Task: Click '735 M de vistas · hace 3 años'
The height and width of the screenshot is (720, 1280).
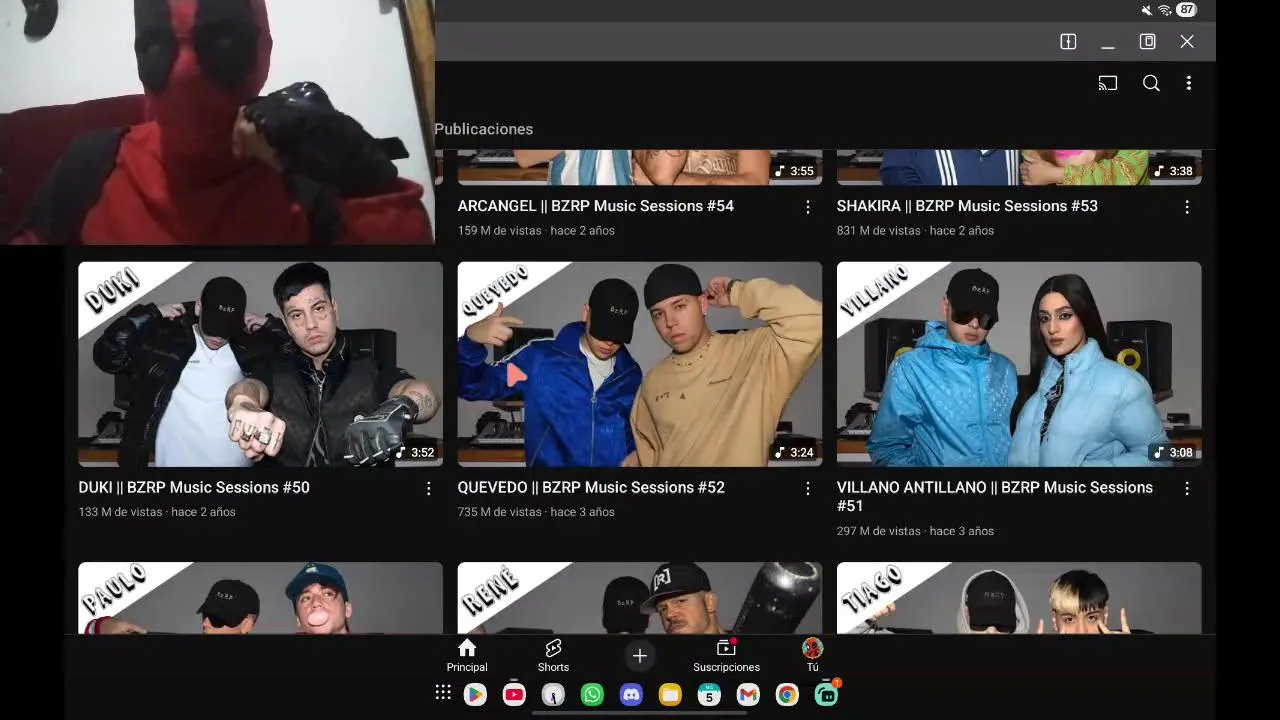Action: pos(536,512)
